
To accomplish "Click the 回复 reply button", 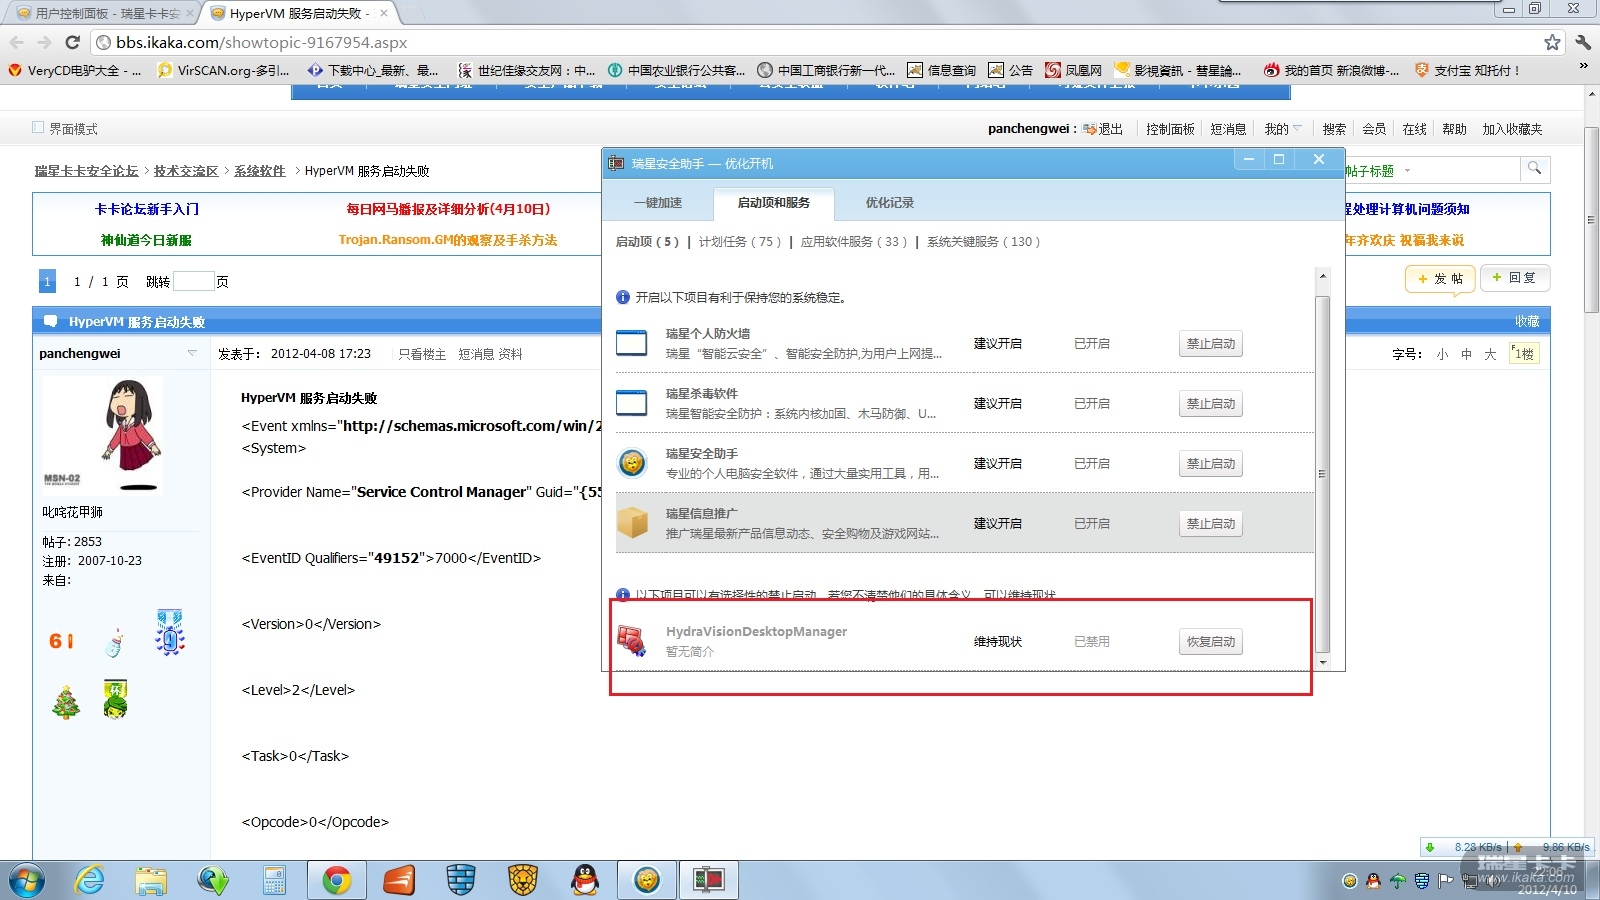I will (x=1515, y=278).
